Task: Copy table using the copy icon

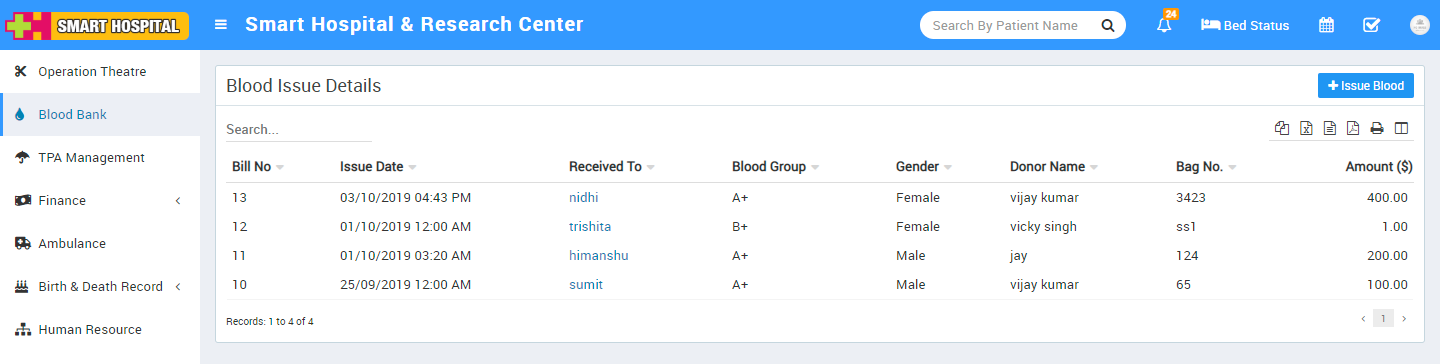Action: (x=1282, y=128)
